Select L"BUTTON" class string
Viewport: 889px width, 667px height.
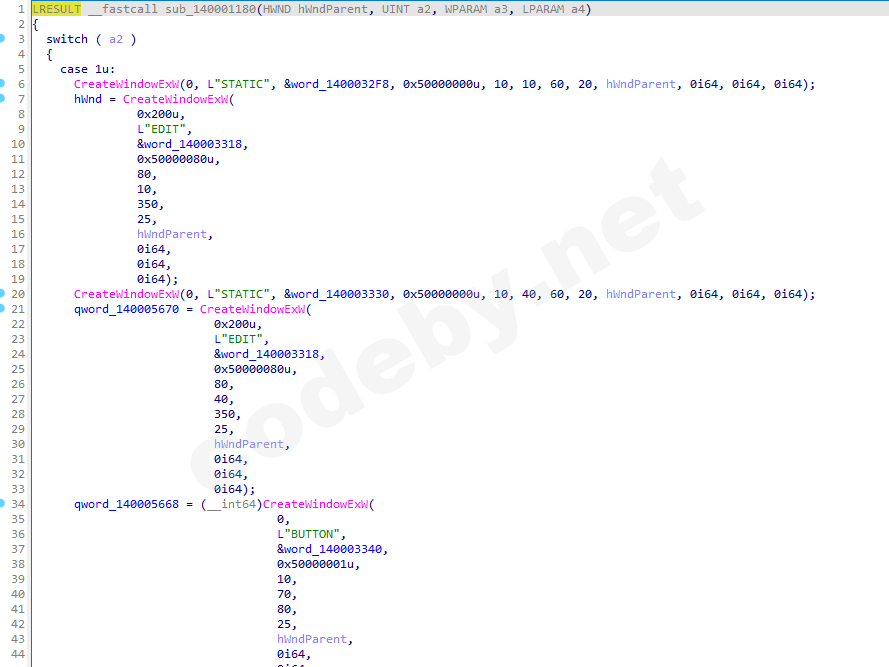coord(308,534)
